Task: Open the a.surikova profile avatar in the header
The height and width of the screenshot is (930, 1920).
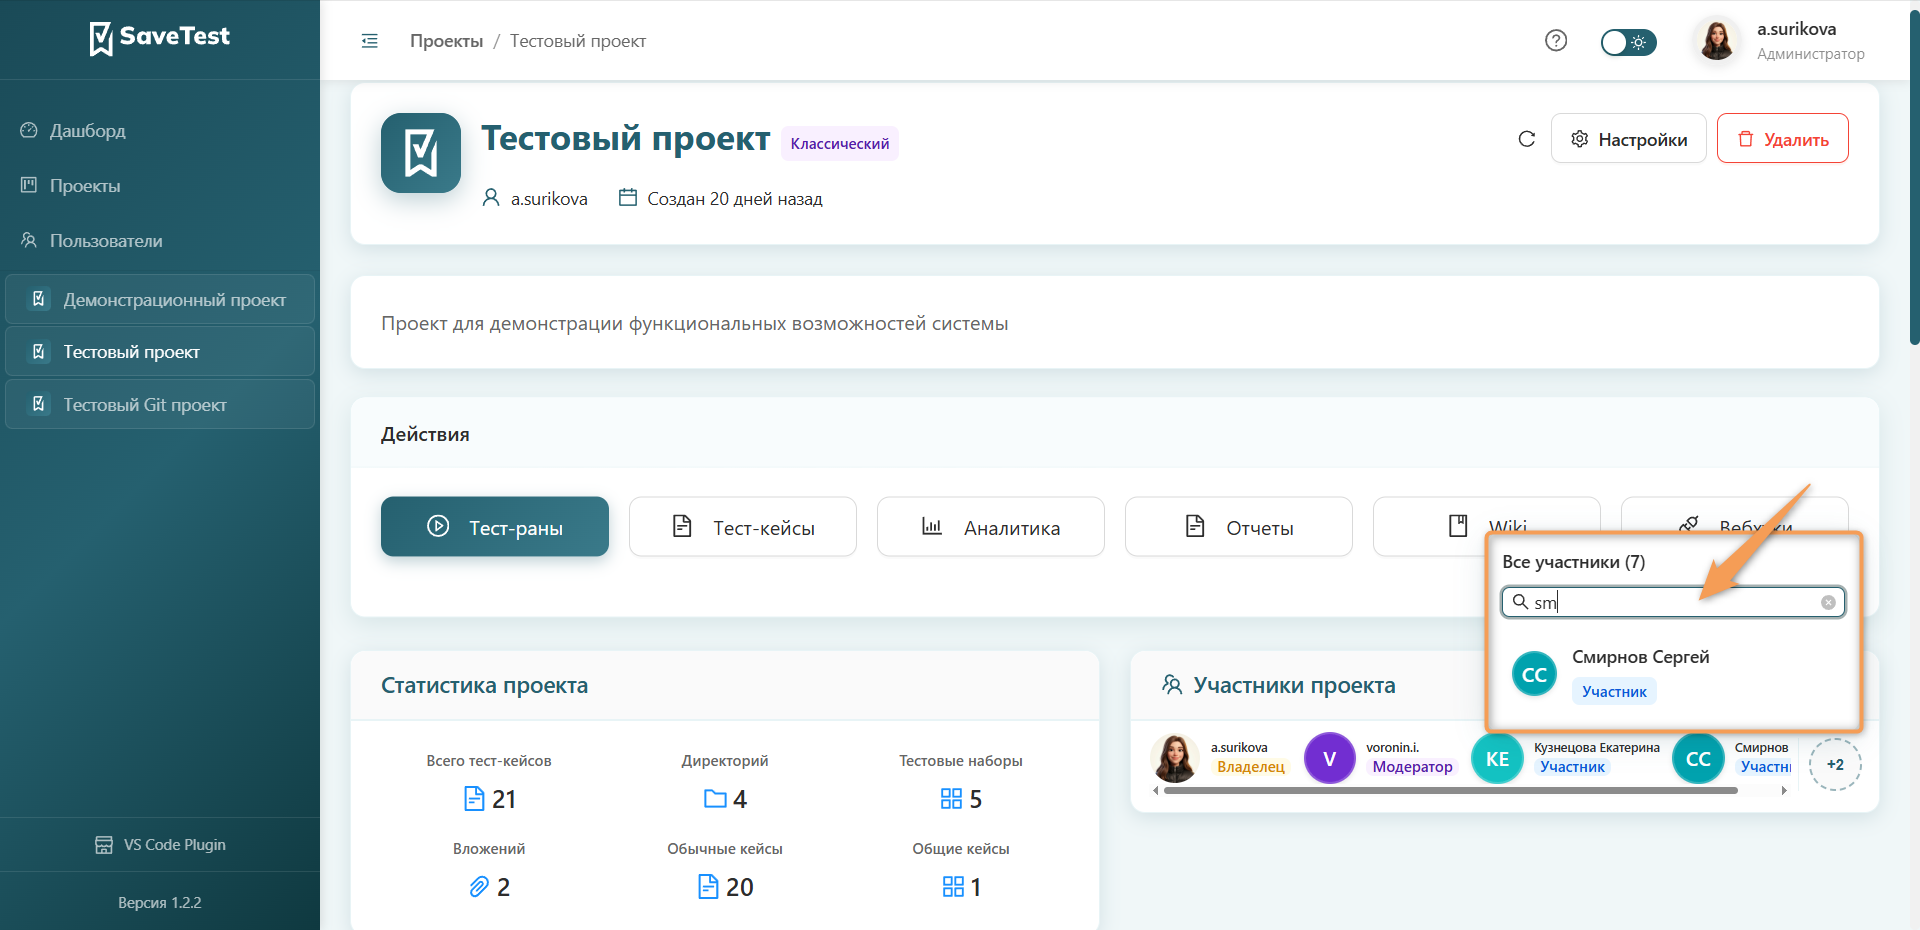Action: tap(1717, 41)
